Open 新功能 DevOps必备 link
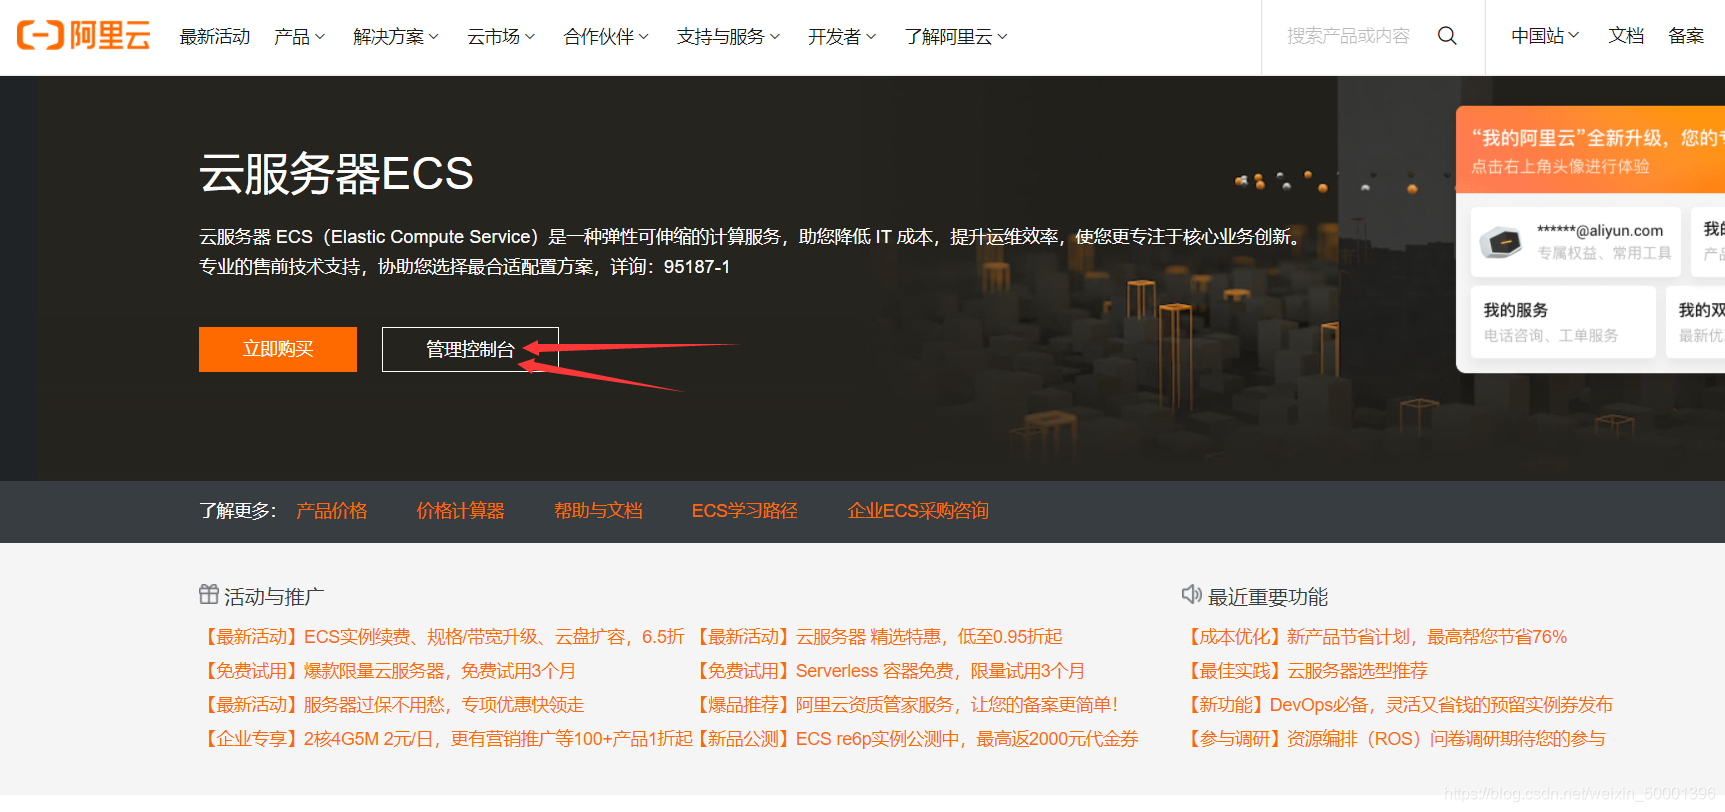 coord(1398,705)
